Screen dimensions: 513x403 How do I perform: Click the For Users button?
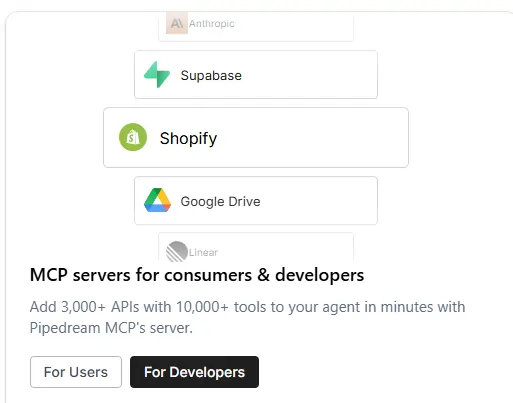tap(76, 372)
